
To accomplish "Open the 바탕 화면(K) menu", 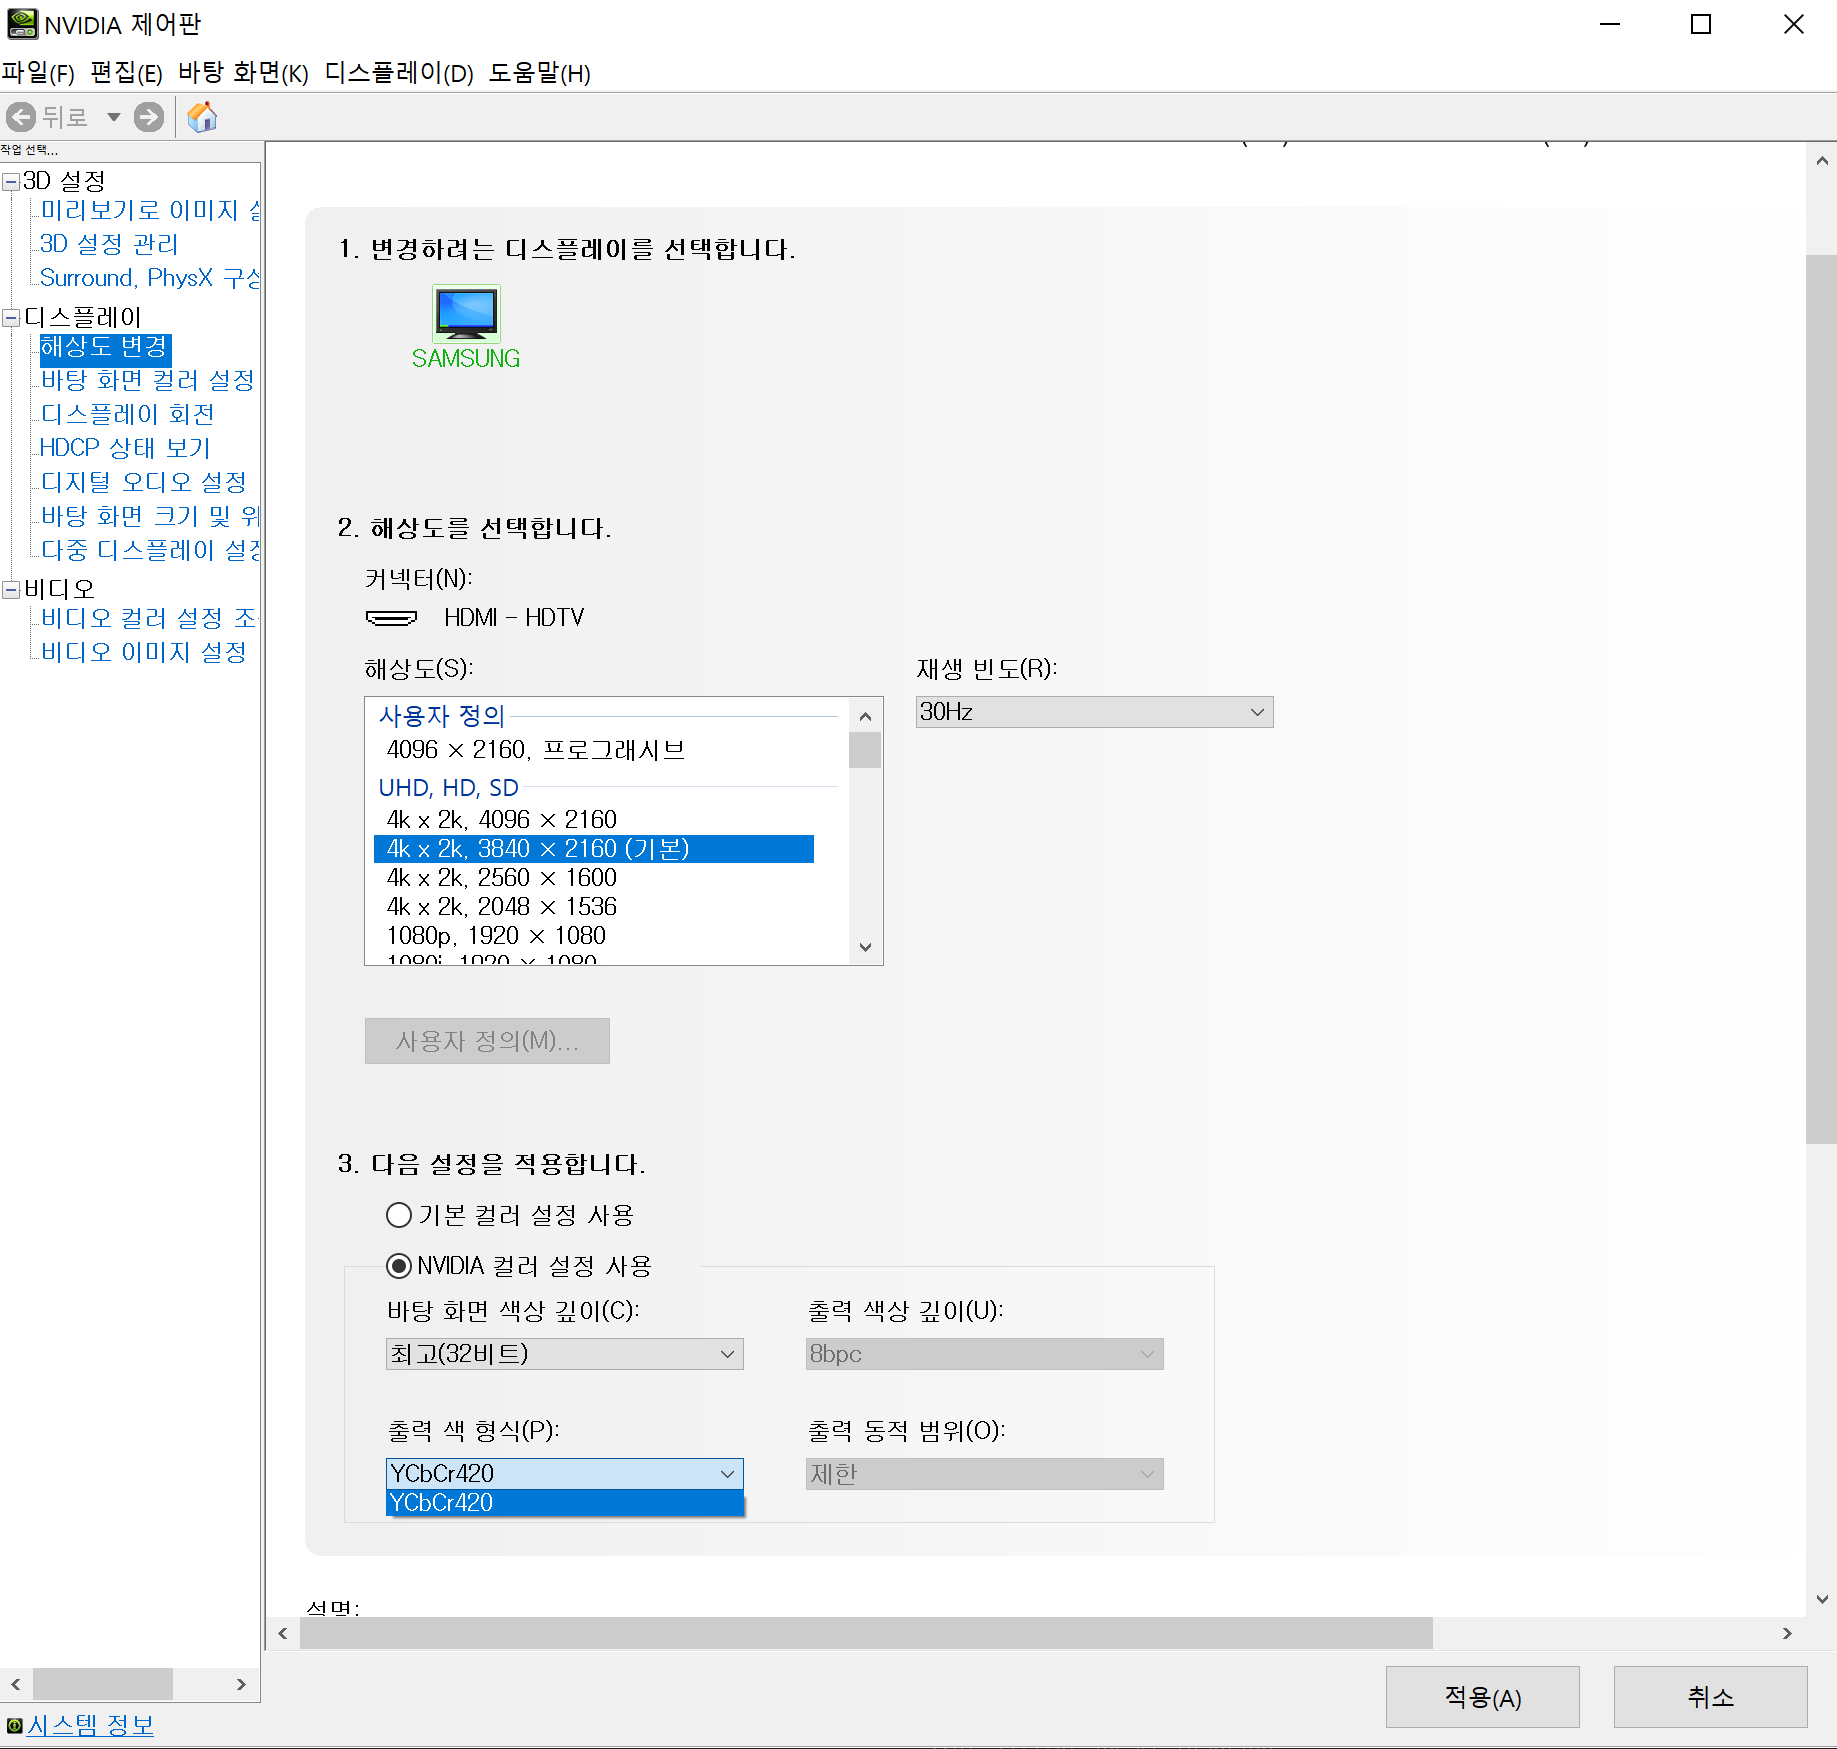I will pyautogui.click(x=243, y=73).
